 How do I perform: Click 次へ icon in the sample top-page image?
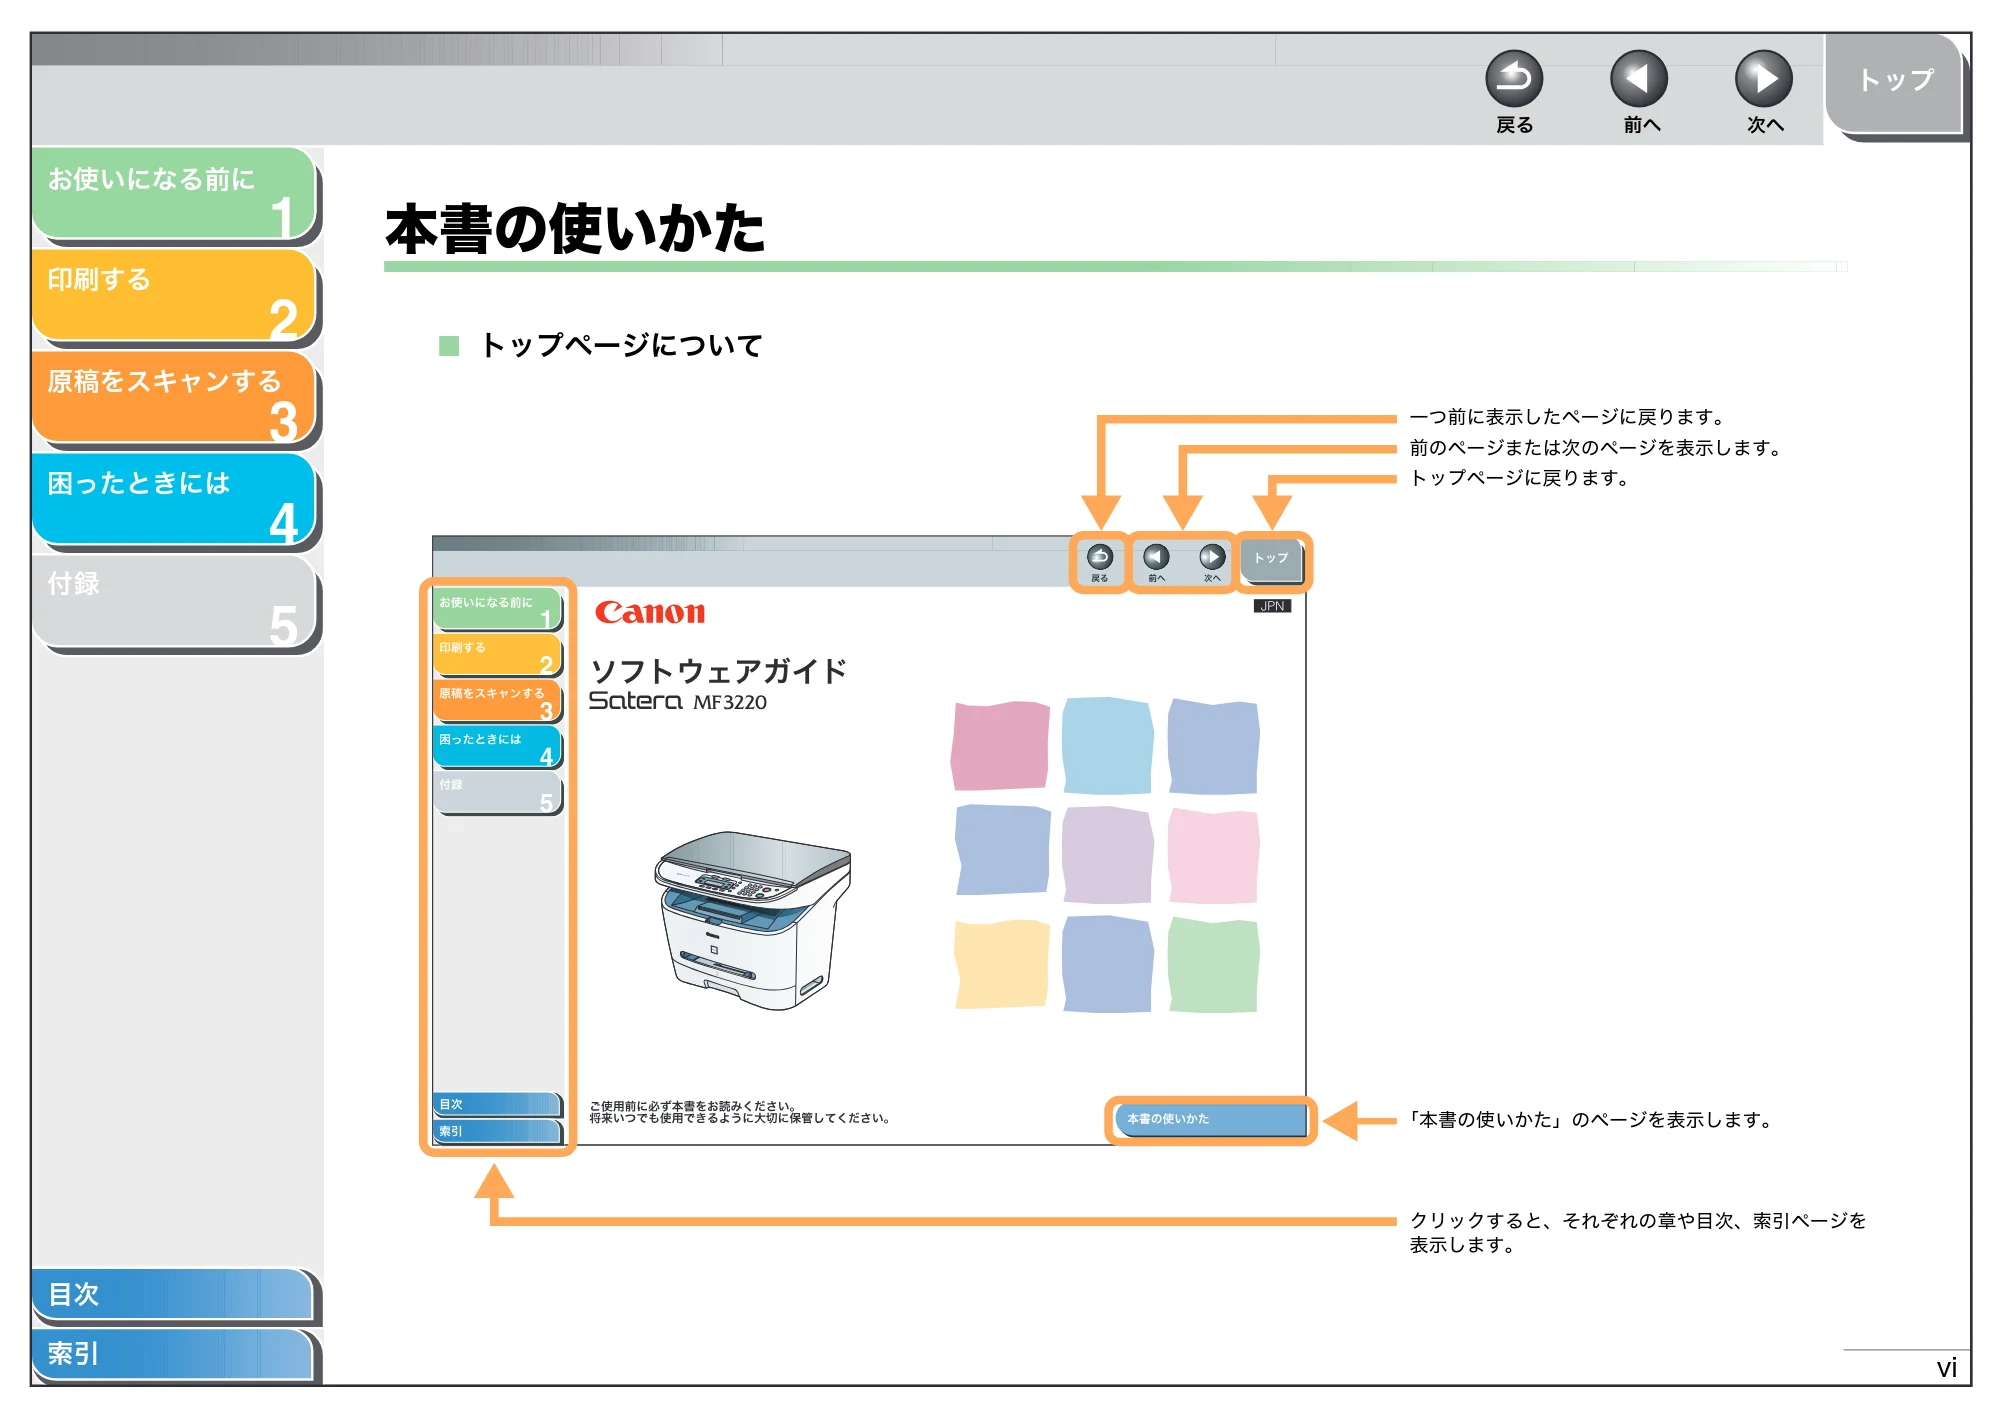pos(1212,557)
